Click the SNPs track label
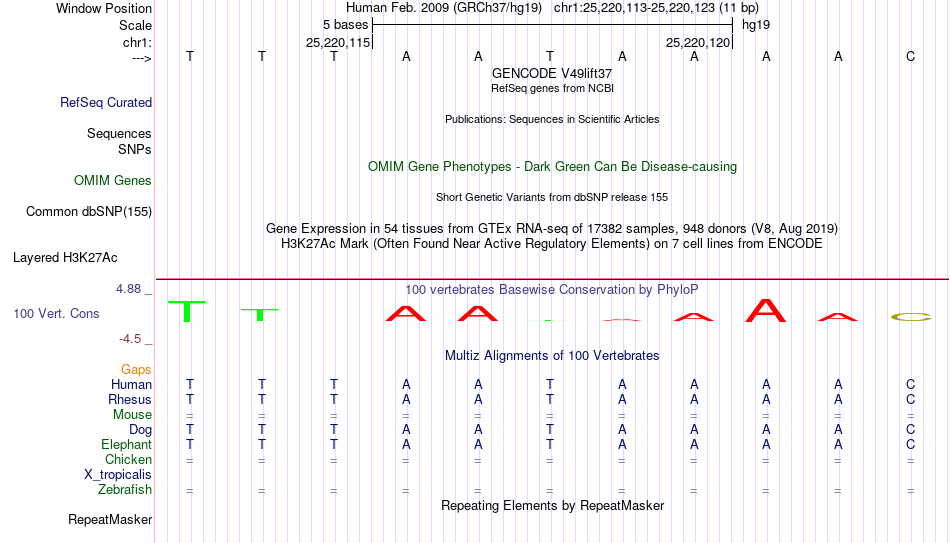Viewport: 950px width, 543px height. coord(135,149)
